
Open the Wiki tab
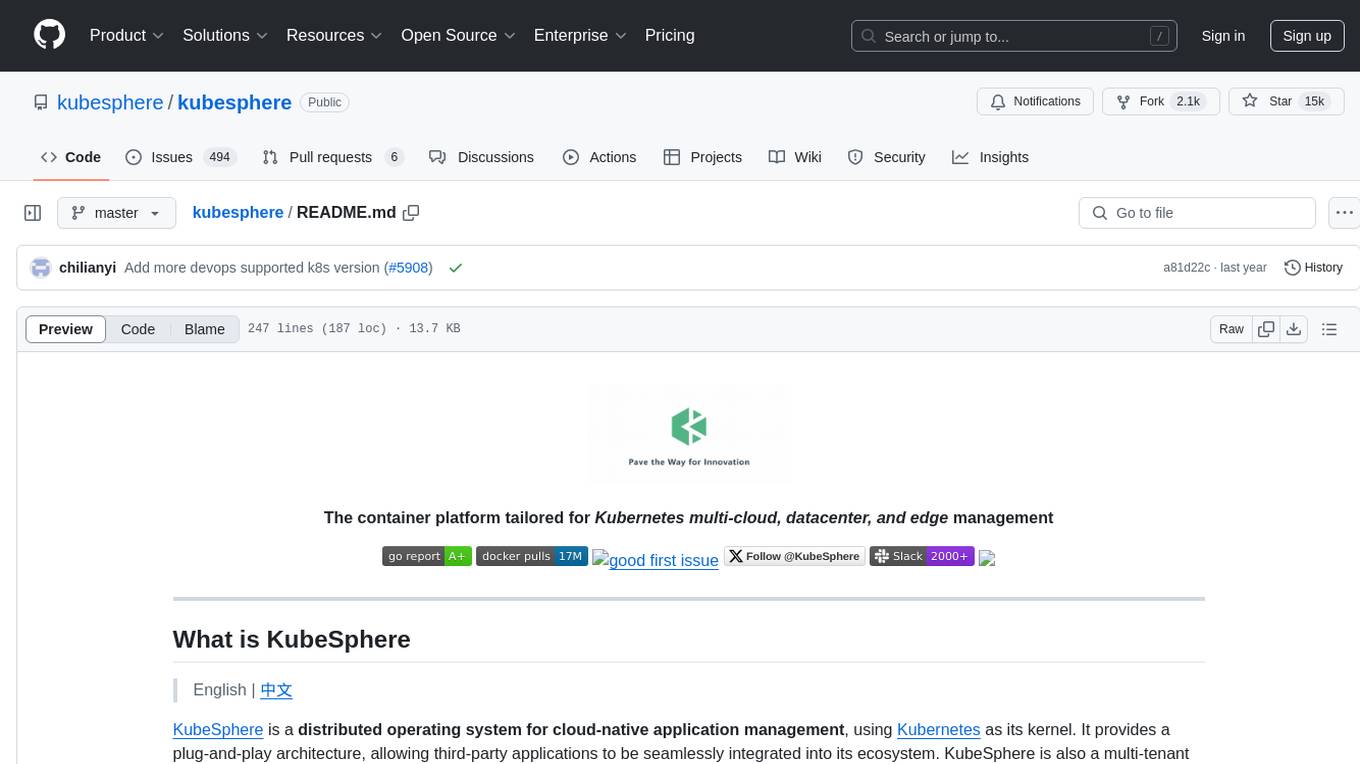click(x=795, y=157)
